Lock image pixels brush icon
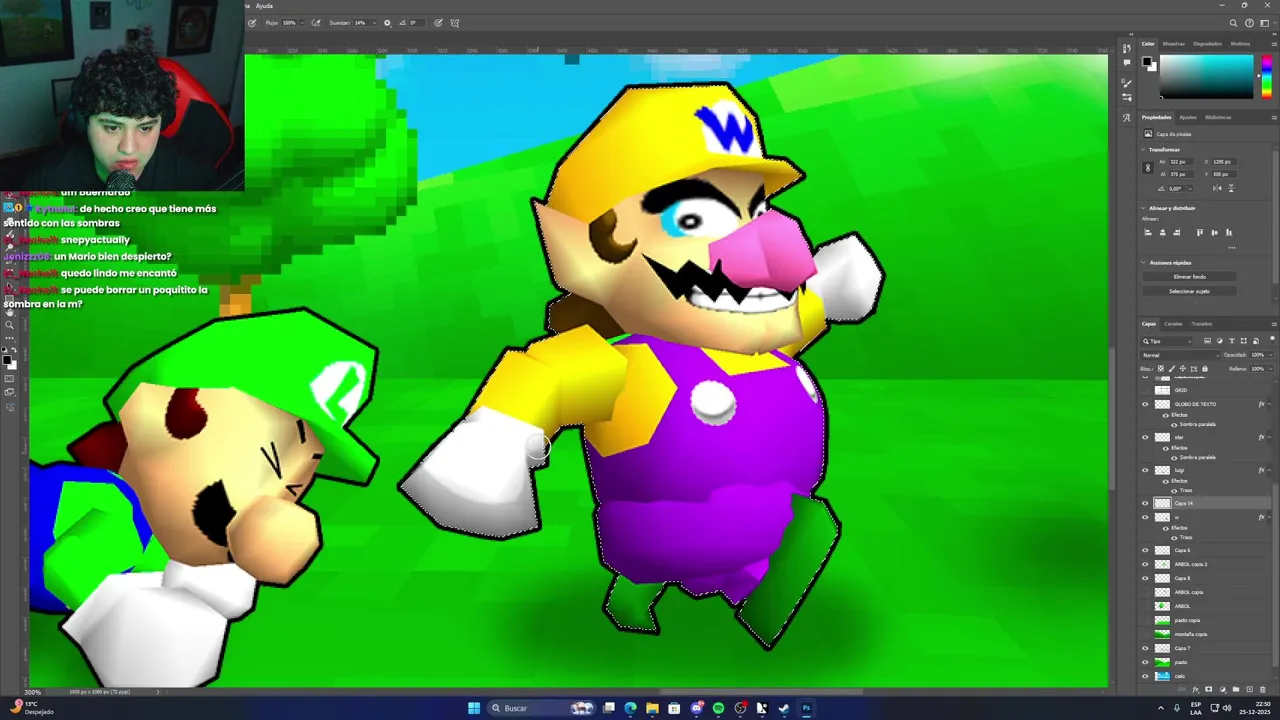 (1171, 369)
